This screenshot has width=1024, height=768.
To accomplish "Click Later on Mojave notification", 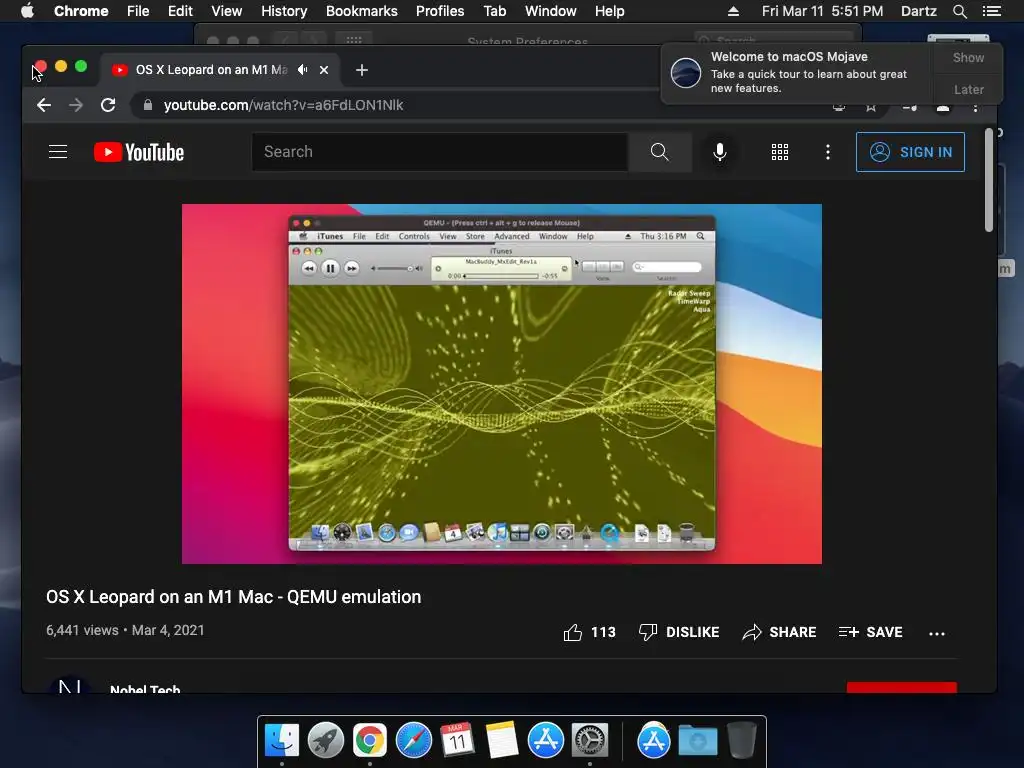I will pyautogui.click(x=968, y=89).
